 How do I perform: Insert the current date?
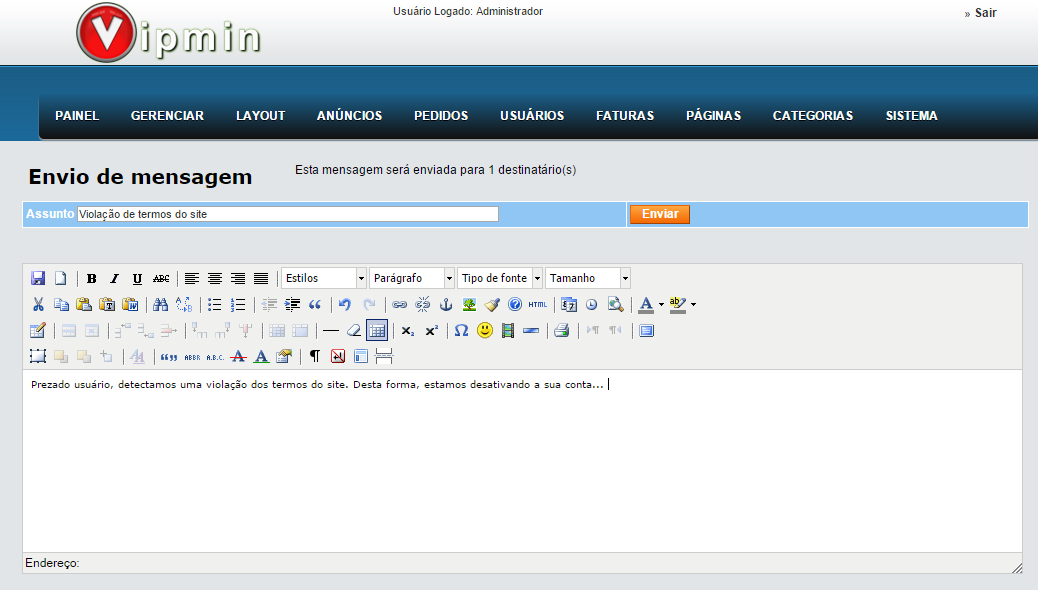(569, 305)
